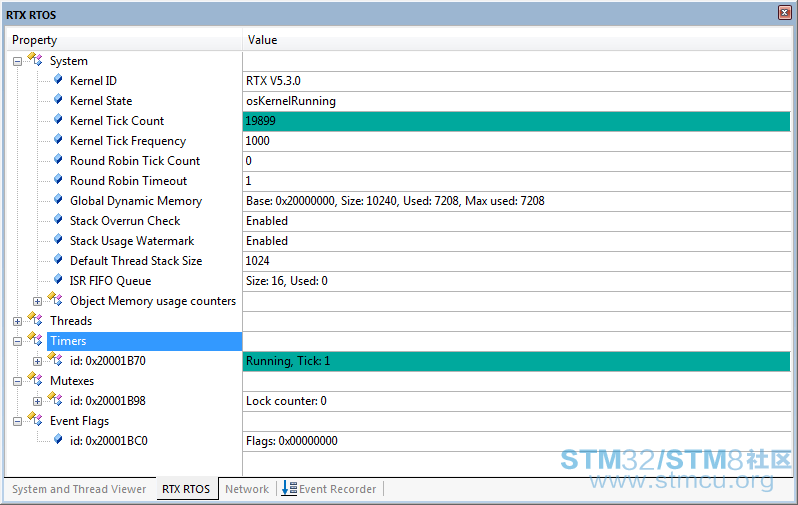
Task: Click the Default Thread Stack Size icon
Action: click(58, 260)
